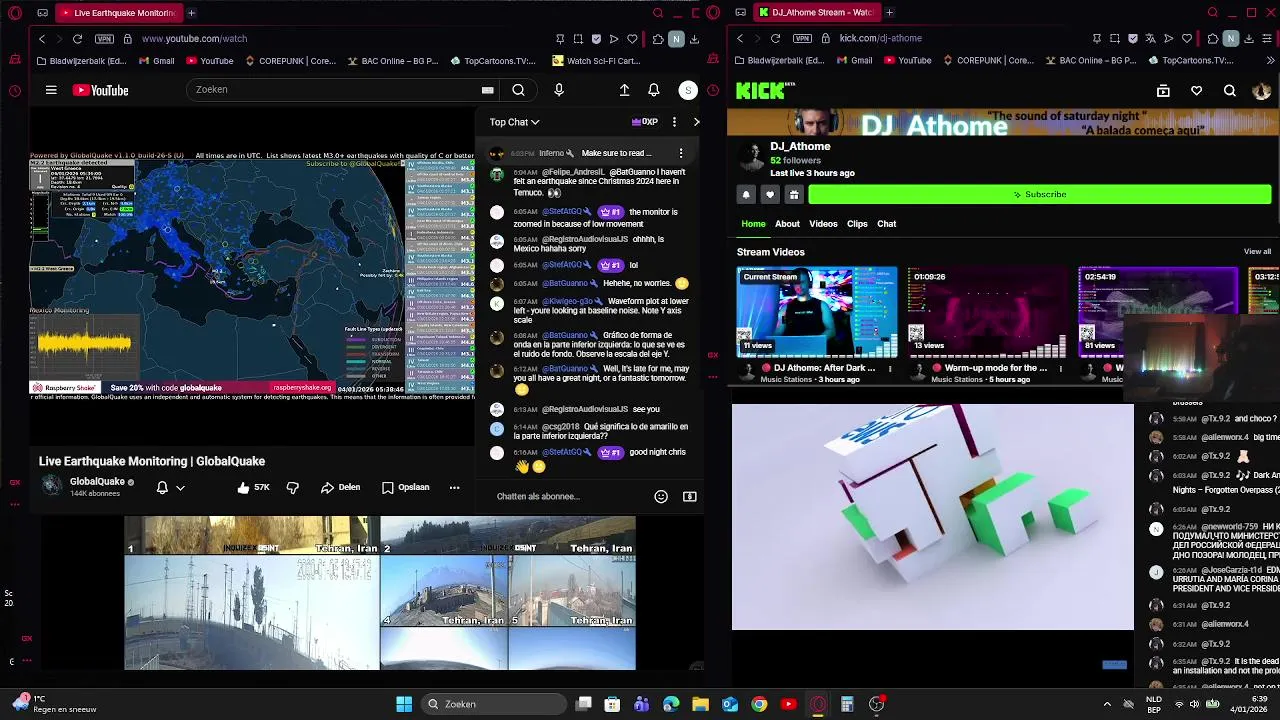
Task: Open YouTube notifications bell in header
Action: 653,90
